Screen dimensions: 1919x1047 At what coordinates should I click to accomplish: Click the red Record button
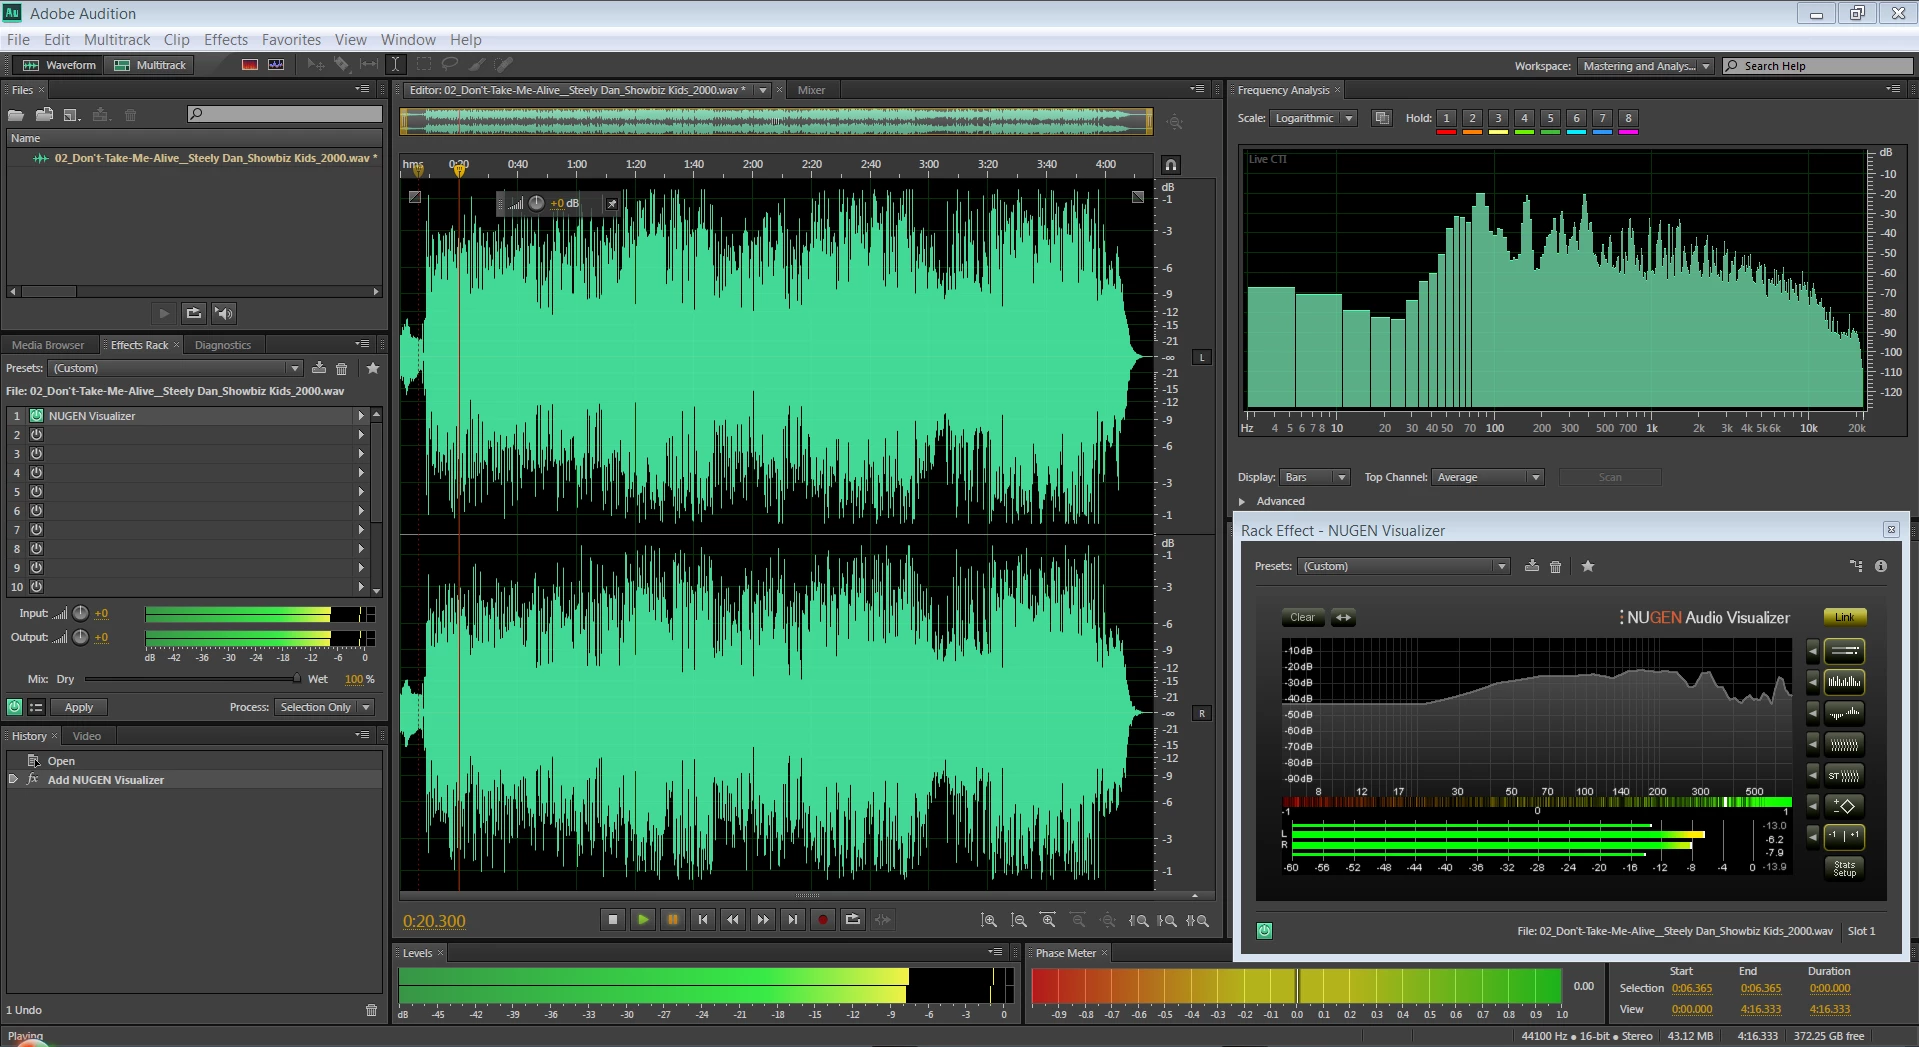point(823,920)
